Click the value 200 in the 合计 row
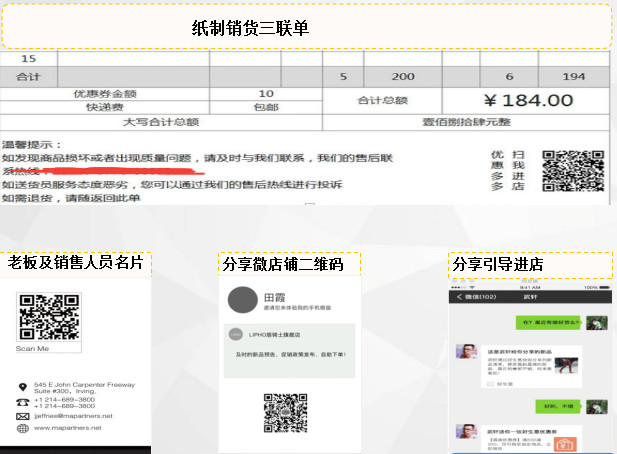Viewport: 617px width, 454px height. pos(403,77)
